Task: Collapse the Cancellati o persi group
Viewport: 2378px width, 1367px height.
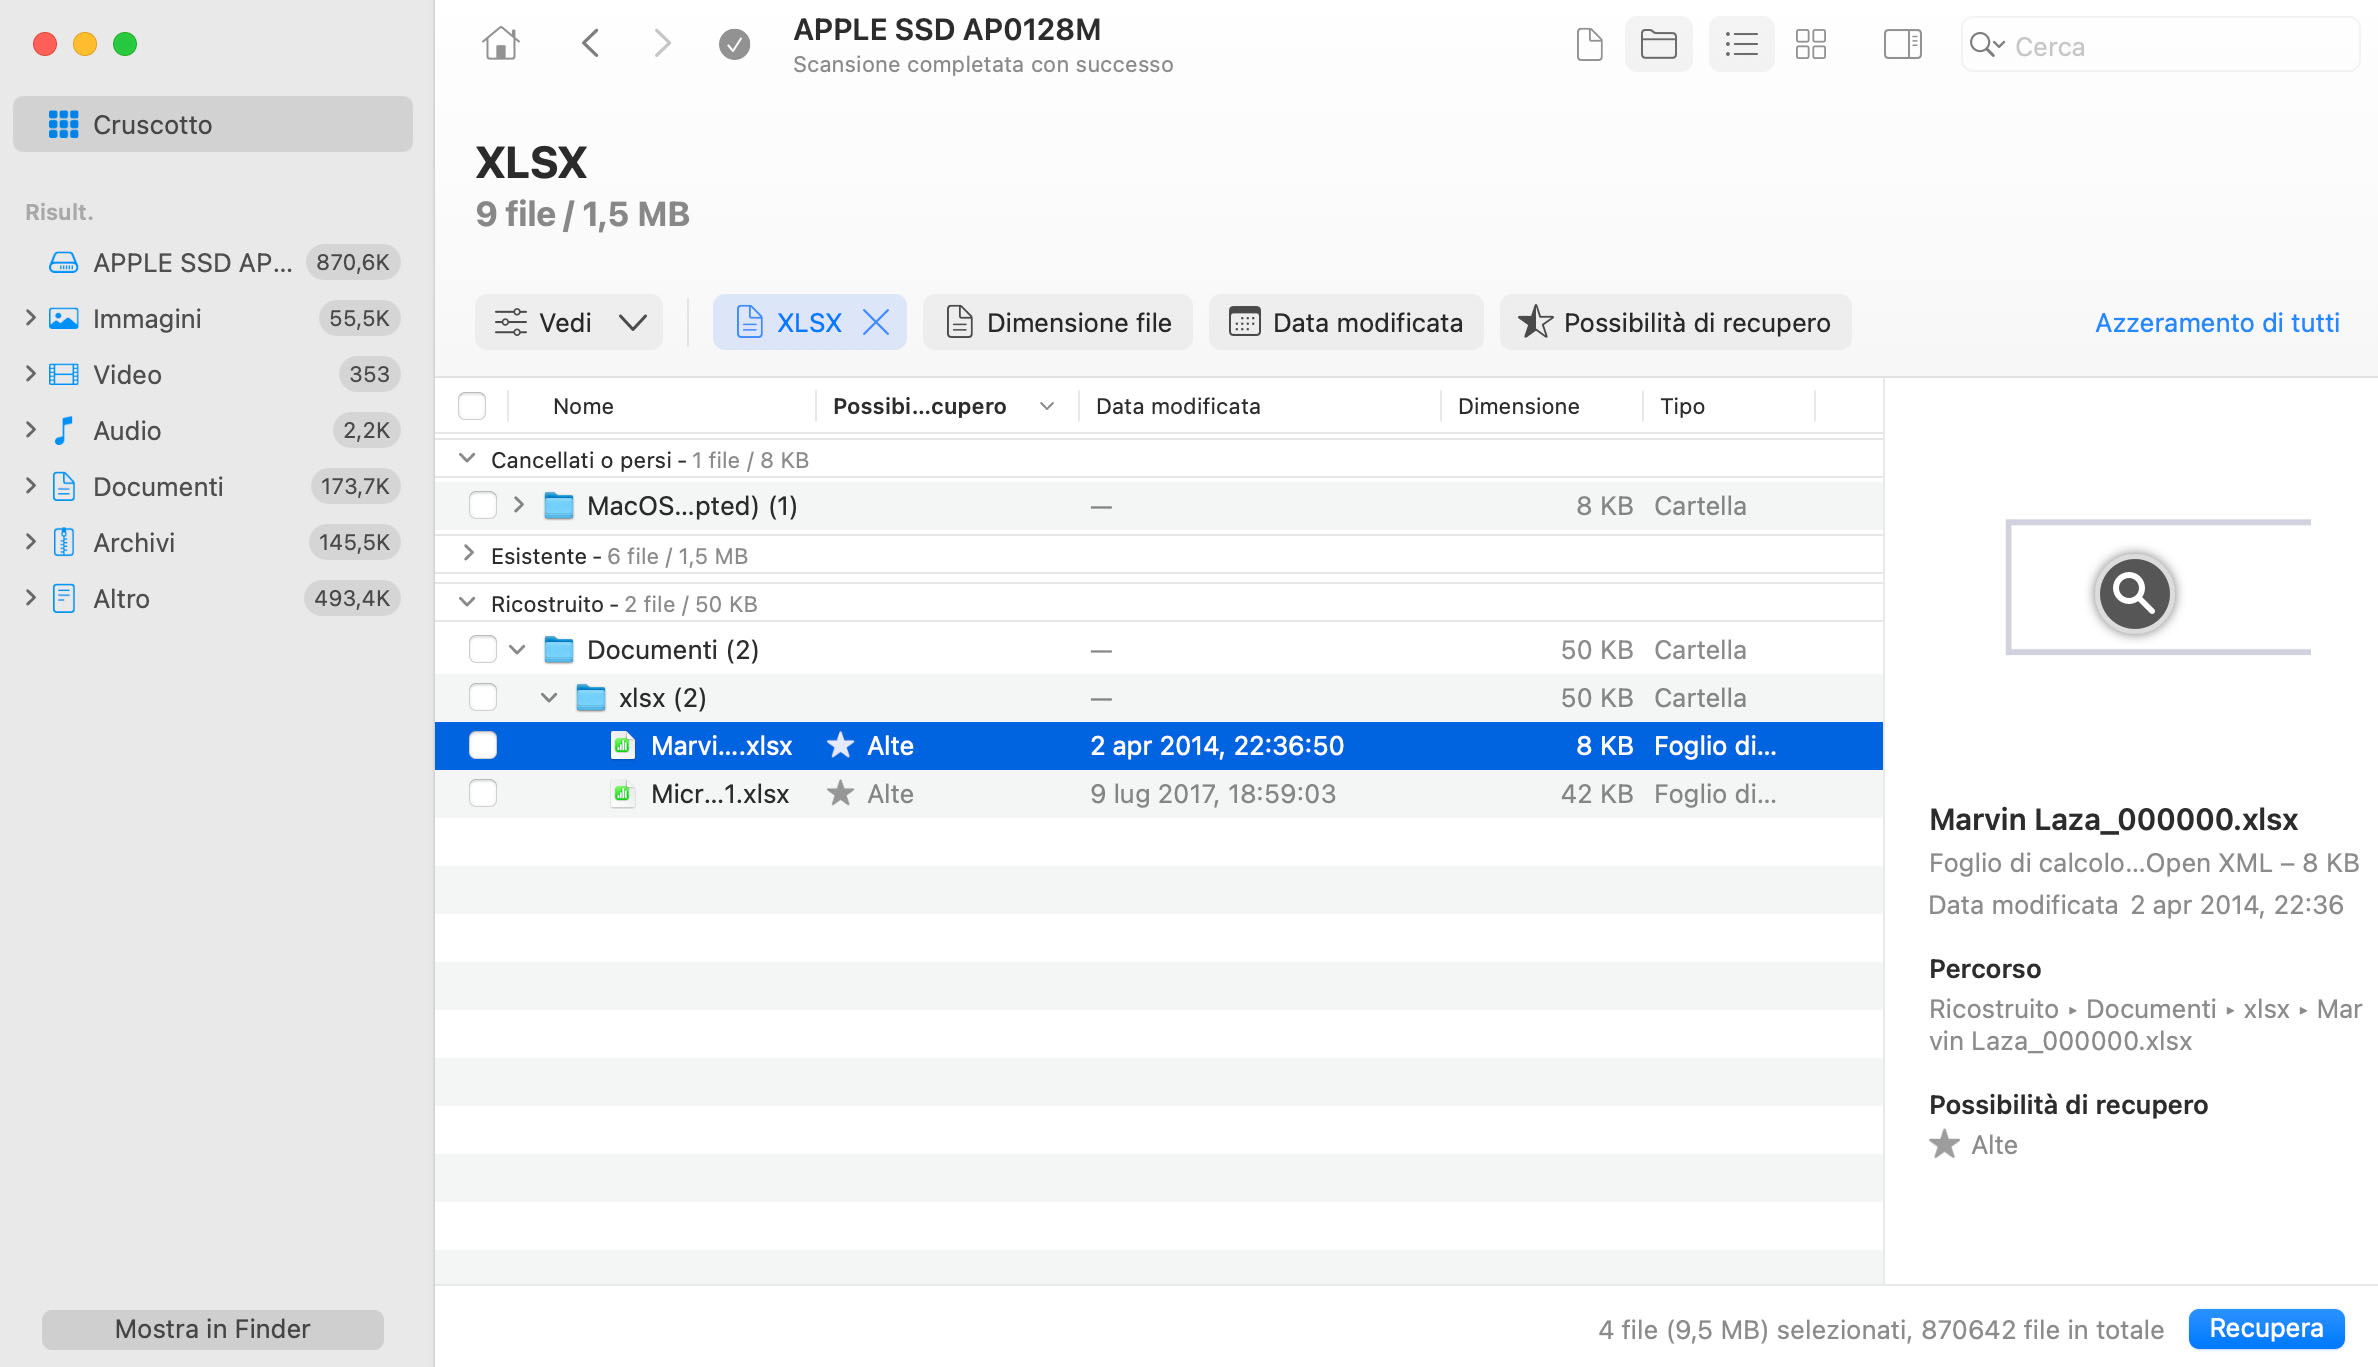Action: click(x=467, y=458)
